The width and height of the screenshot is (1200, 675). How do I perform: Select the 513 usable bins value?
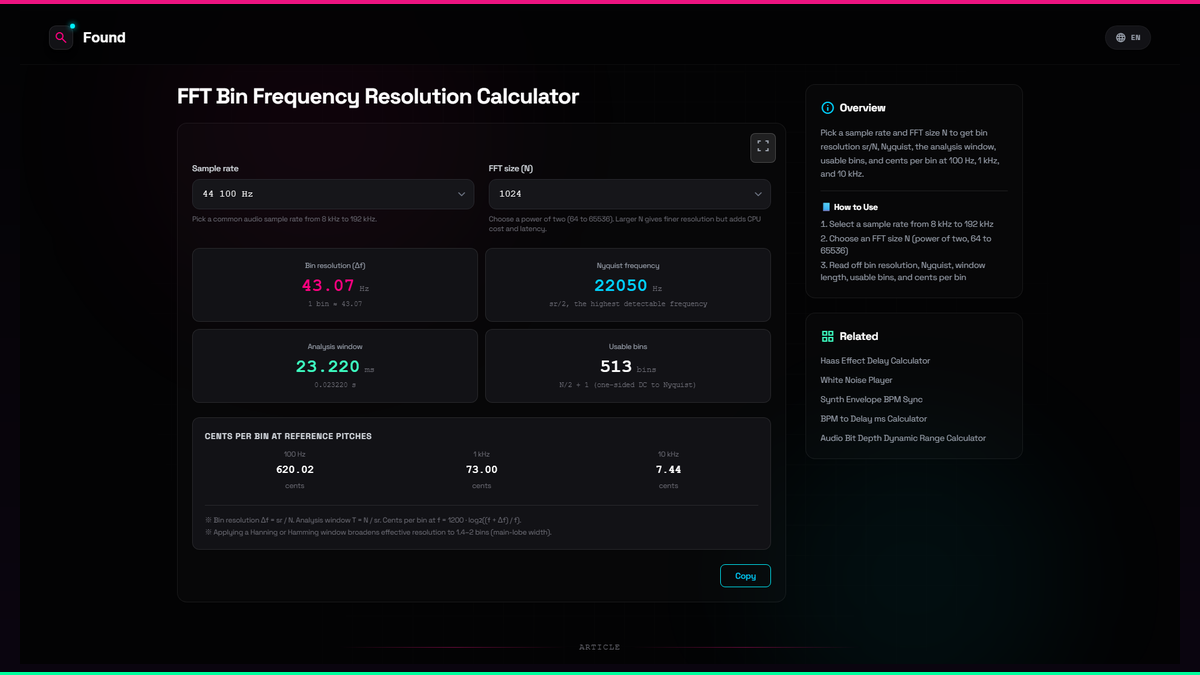(x=616, y=367)
